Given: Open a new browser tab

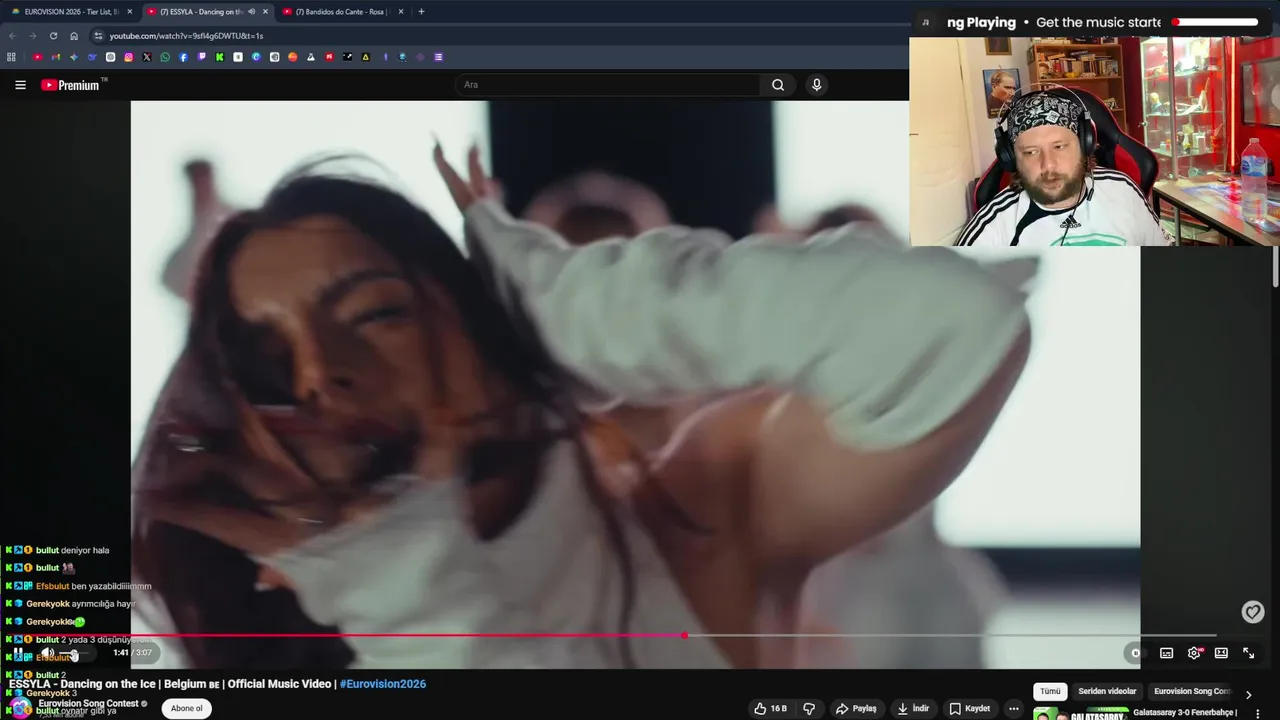Looking at the screenshot, I should coord(421,12).
